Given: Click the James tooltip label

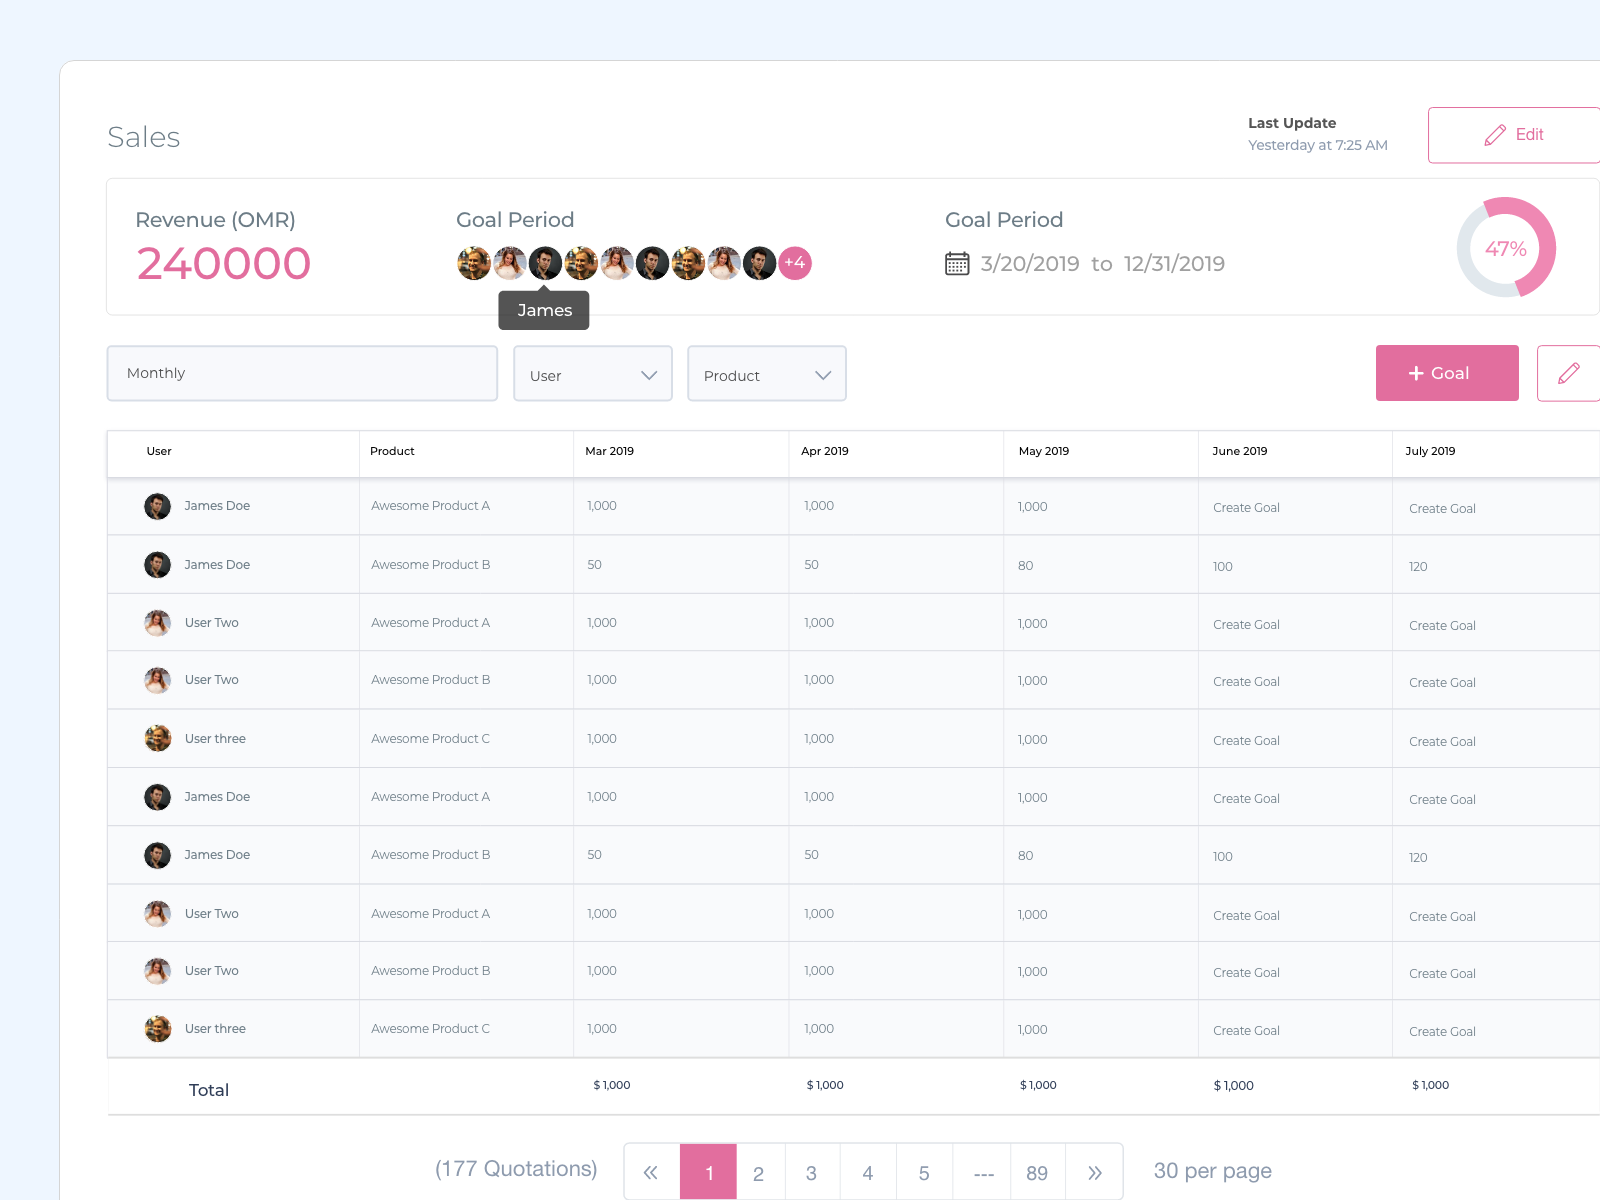Looking at the screenshot, I should click(x=543, y=310).
